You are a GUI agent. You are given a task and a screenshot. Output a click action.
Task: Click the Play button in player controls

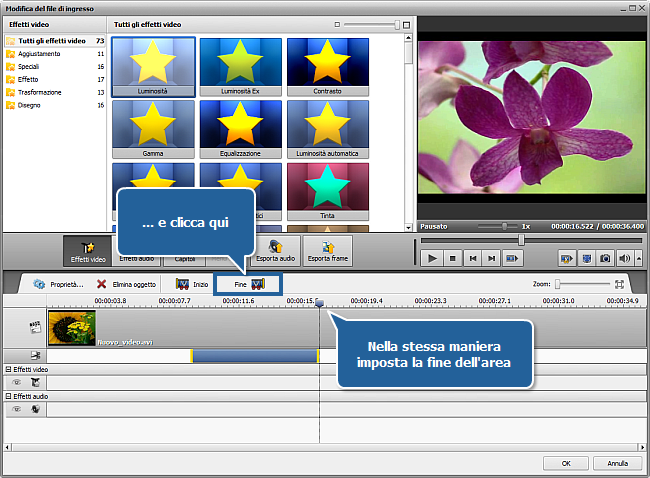coord(432,258)
